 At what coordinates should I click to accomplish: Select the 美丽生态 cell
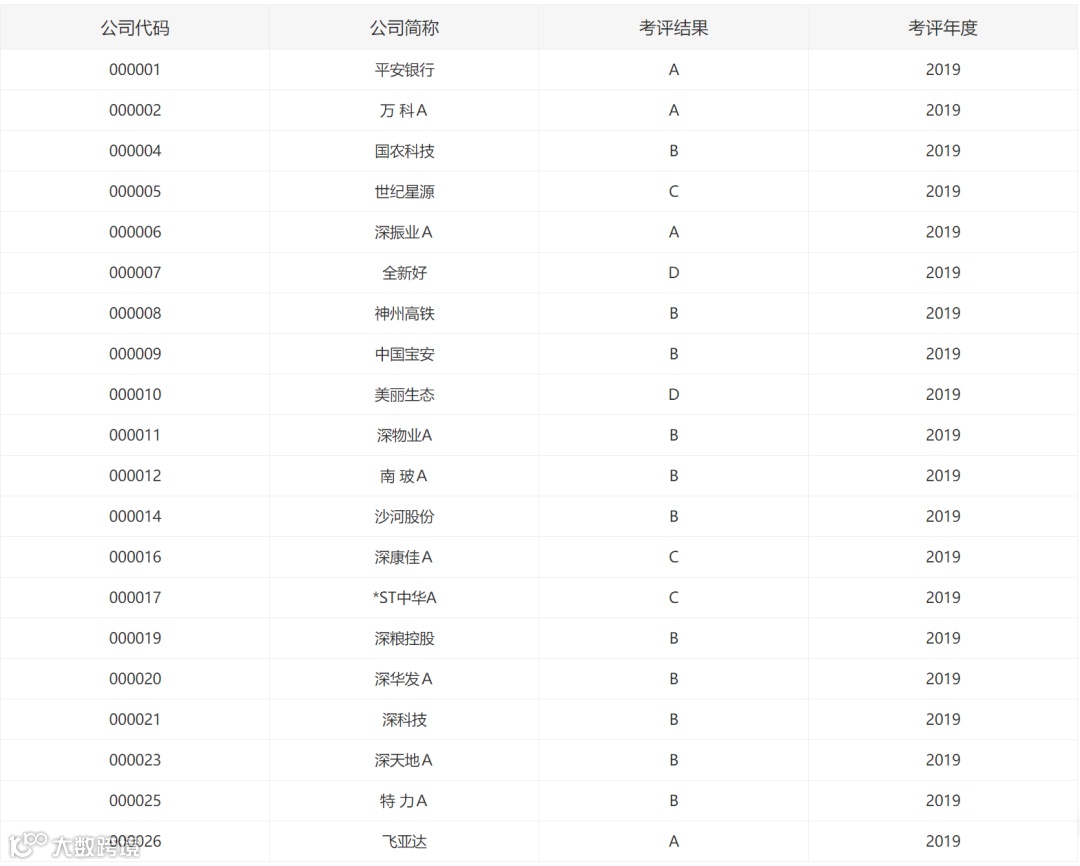coord(404,395)
